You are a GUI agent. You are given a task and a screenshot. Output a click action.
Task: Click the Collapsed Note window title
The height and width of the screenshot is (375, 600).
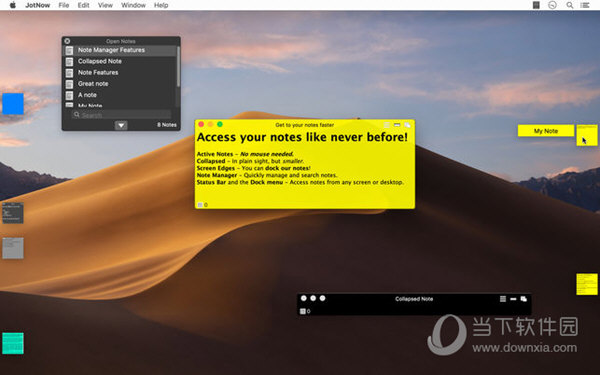tap(414, 299)
